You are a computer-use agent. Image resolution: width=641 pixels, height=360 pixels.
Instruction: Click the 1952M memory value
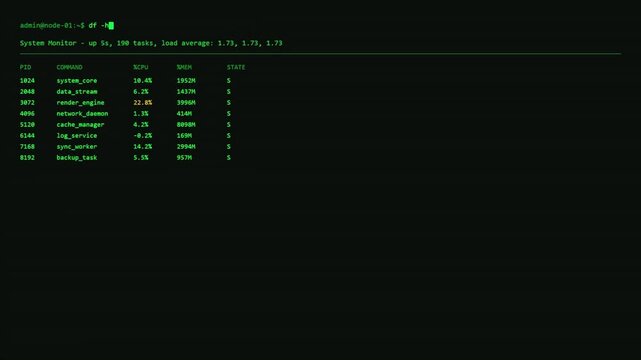186,81
